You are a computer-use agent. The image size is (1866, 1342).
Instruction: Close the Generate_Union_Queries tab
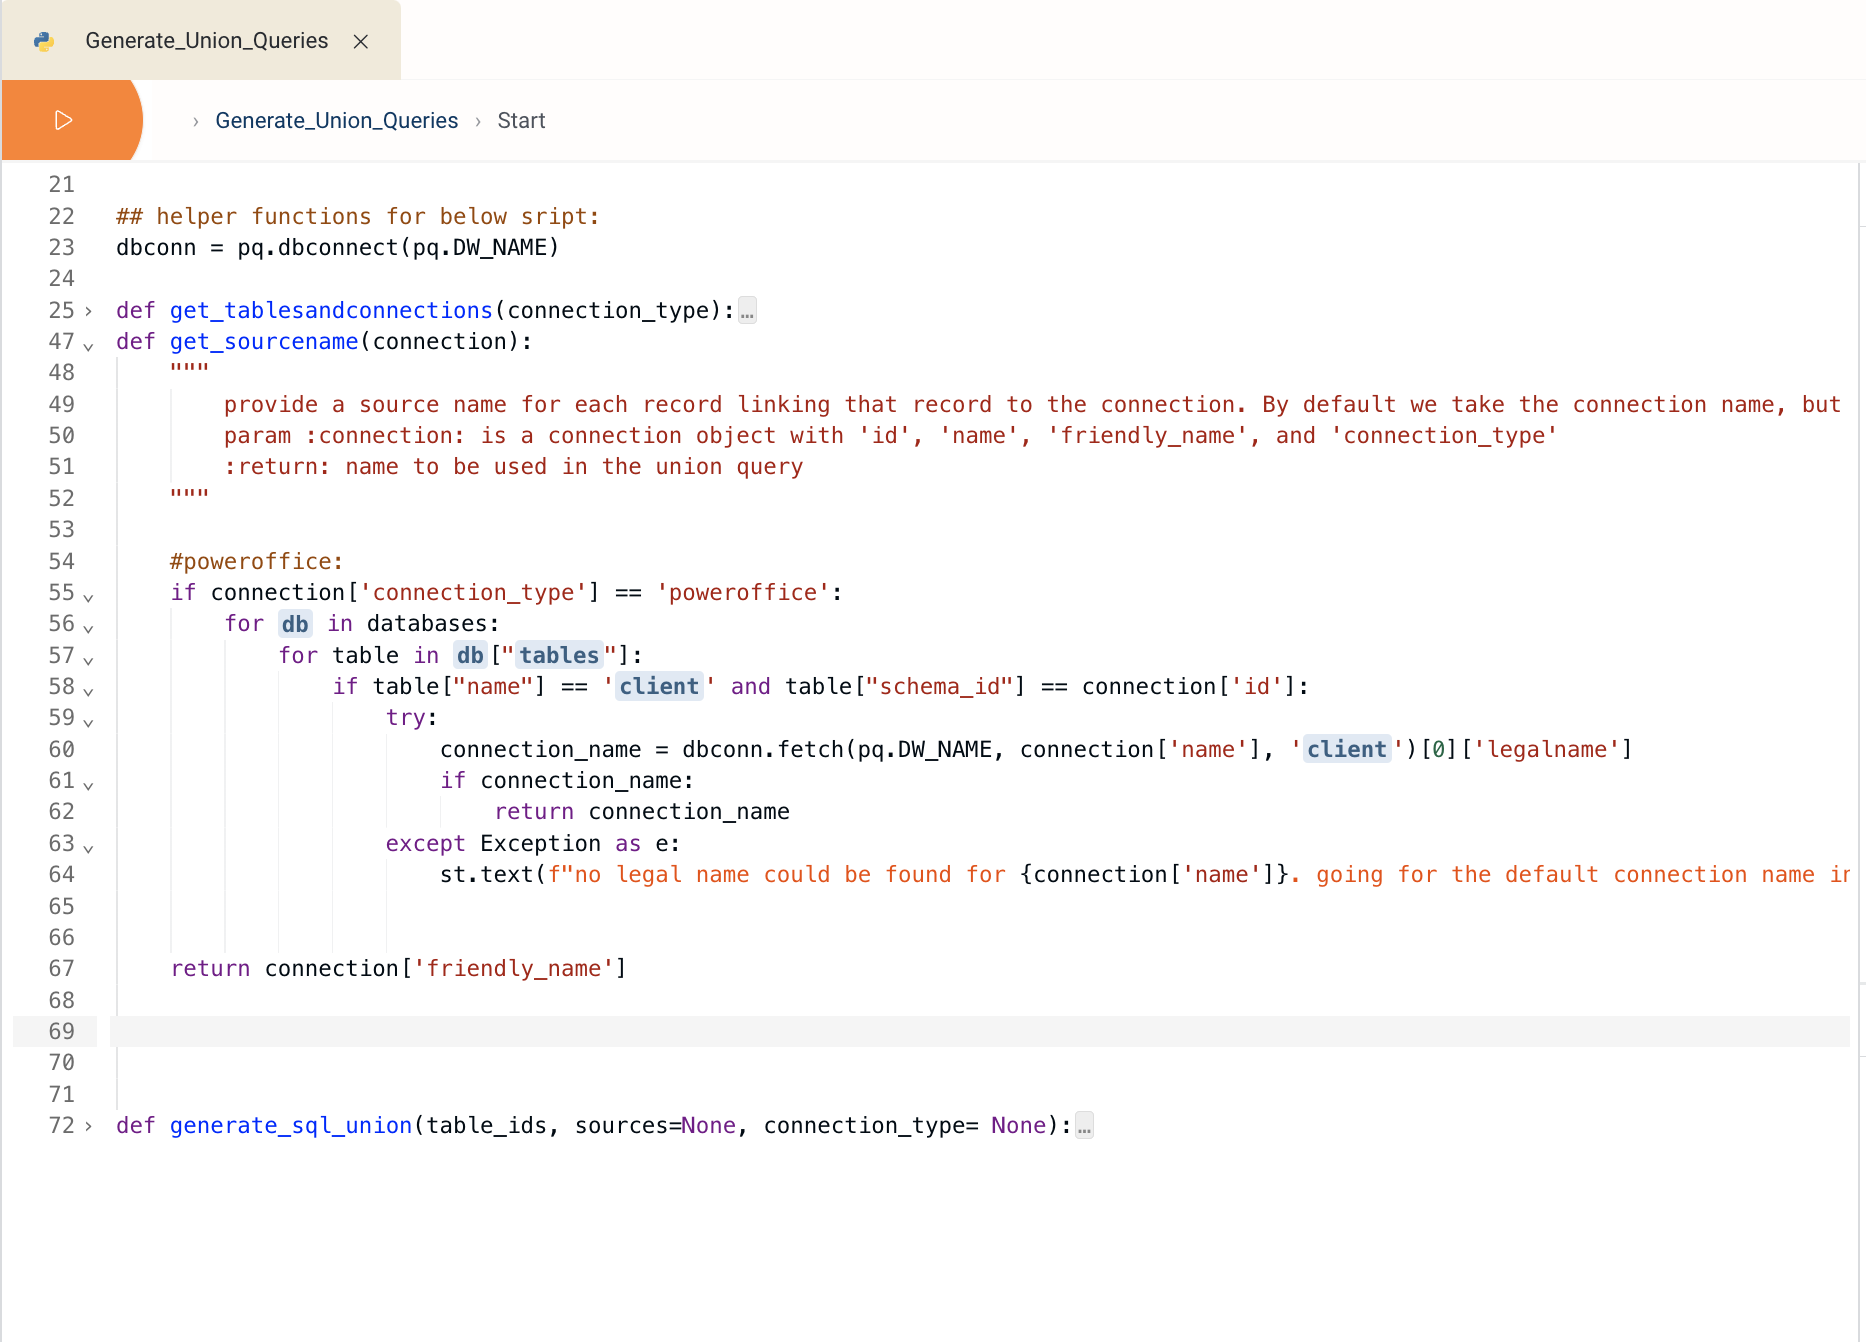pyautogui.click(x=361, y=41)
